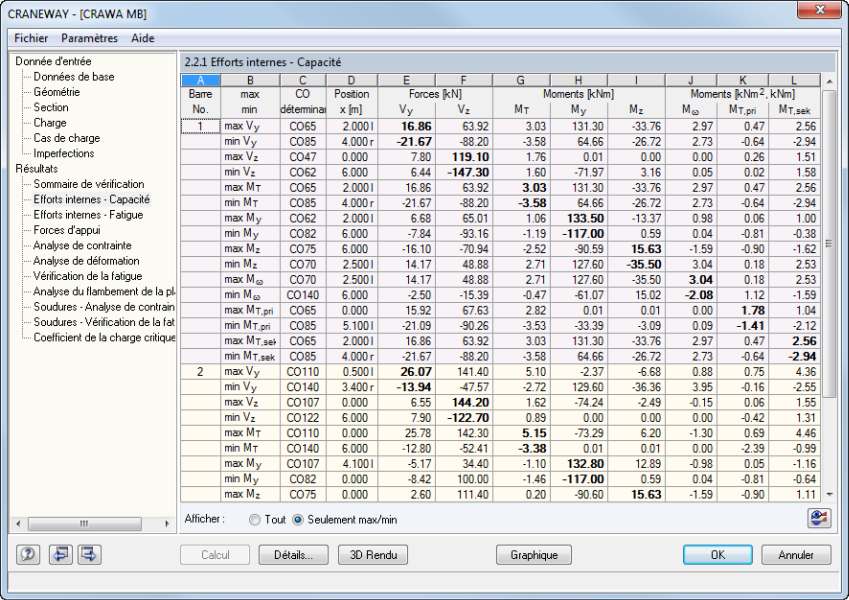Open the Graphique view button
849x600 pixels.
(x=534, y=555)
